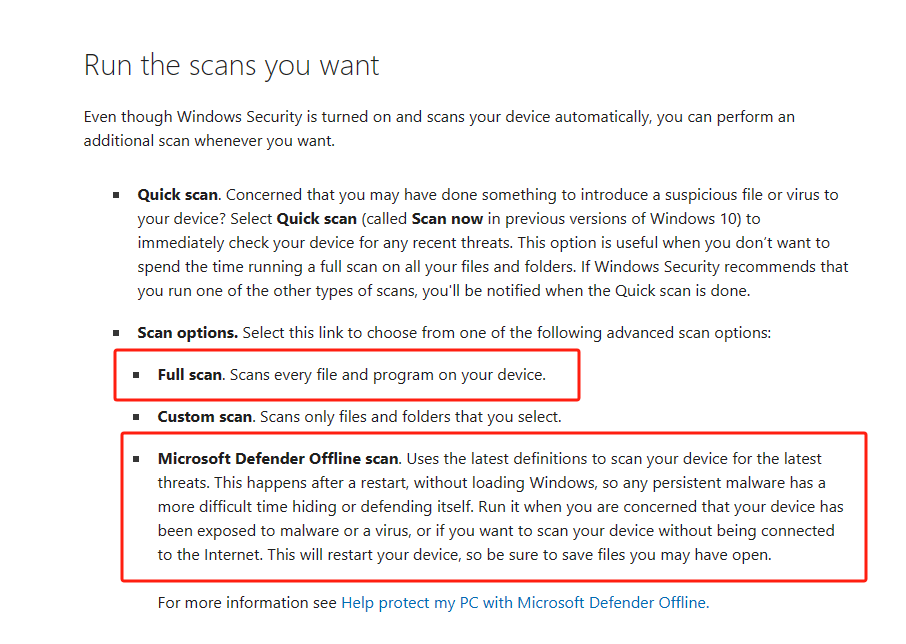
Task: Click the bold Scan options. label
Action: (x=187, y=332)
